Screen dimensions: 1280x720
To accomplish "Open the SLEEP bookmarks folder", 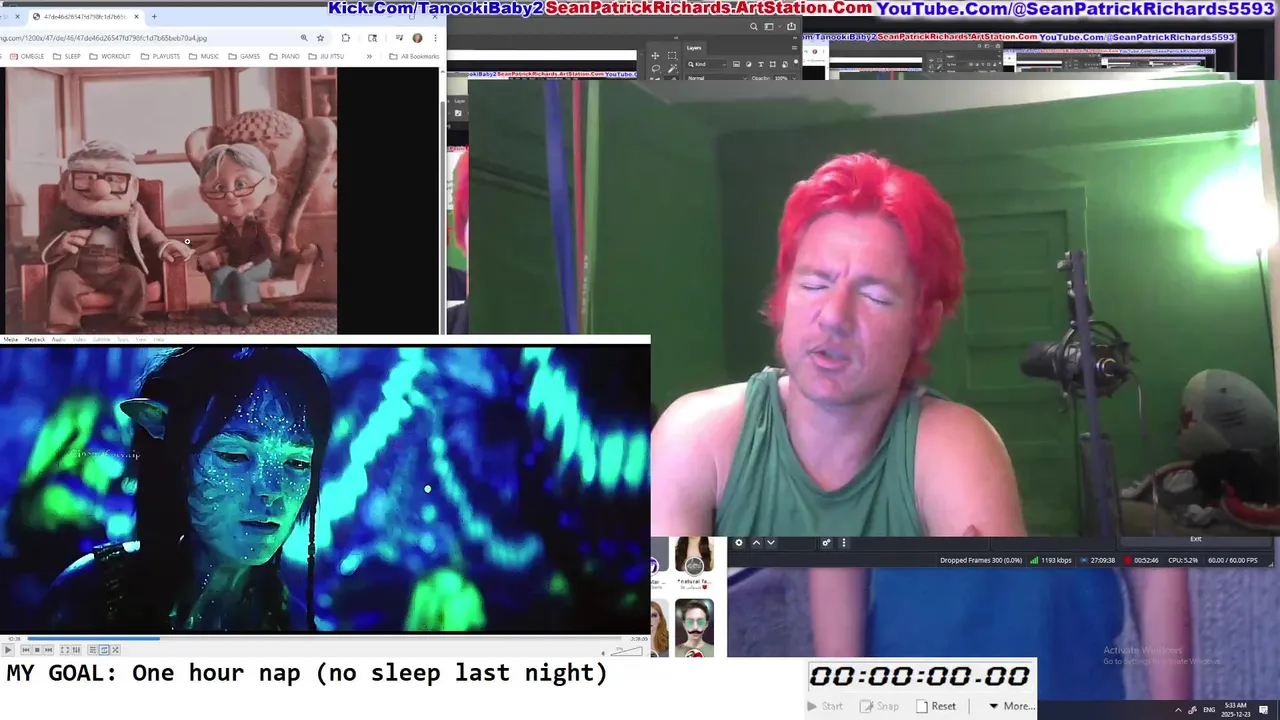I will pos(67,56).
